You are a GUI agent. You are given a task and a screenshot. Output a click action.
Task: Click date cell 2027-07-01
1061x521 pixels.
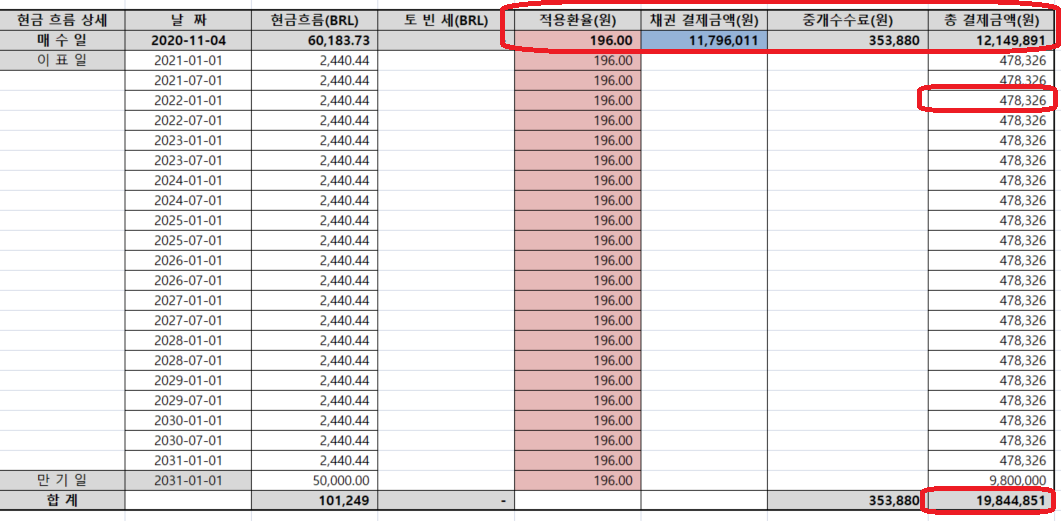(x=188, y=320)
